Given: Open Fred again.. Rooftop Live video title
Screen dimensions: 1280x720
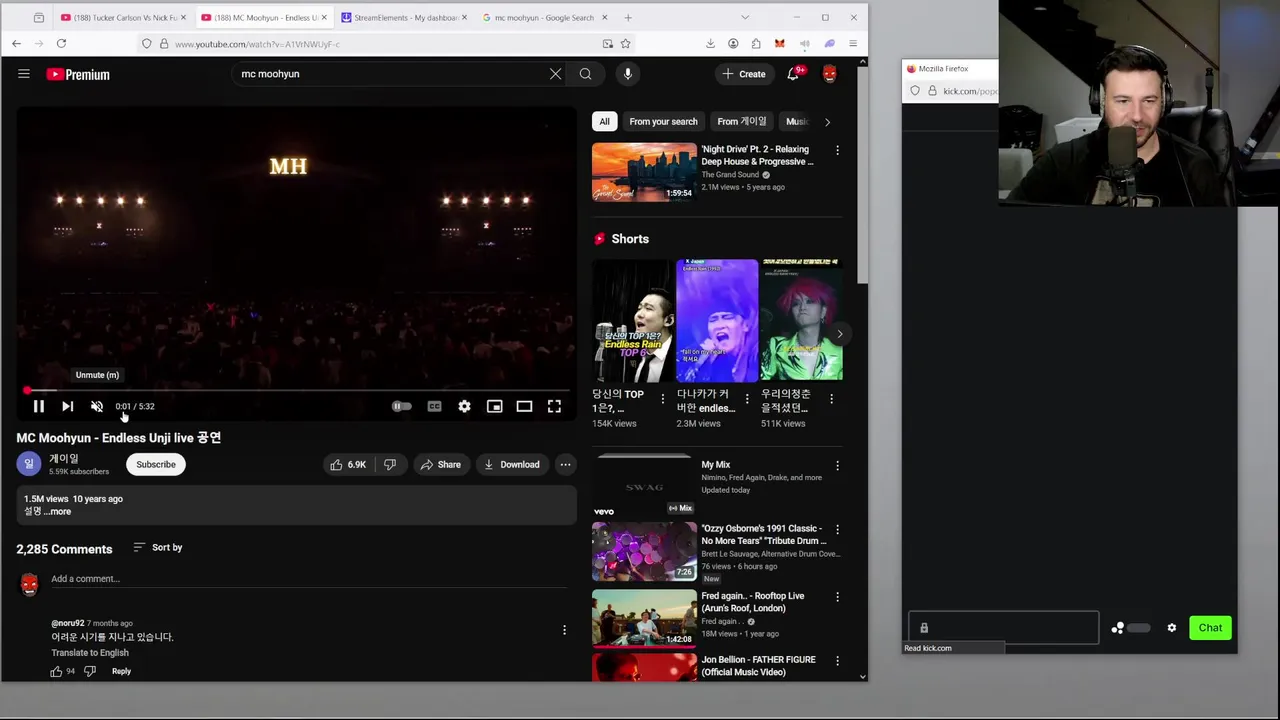Looking at the screenshot, I should click(752, 602).
